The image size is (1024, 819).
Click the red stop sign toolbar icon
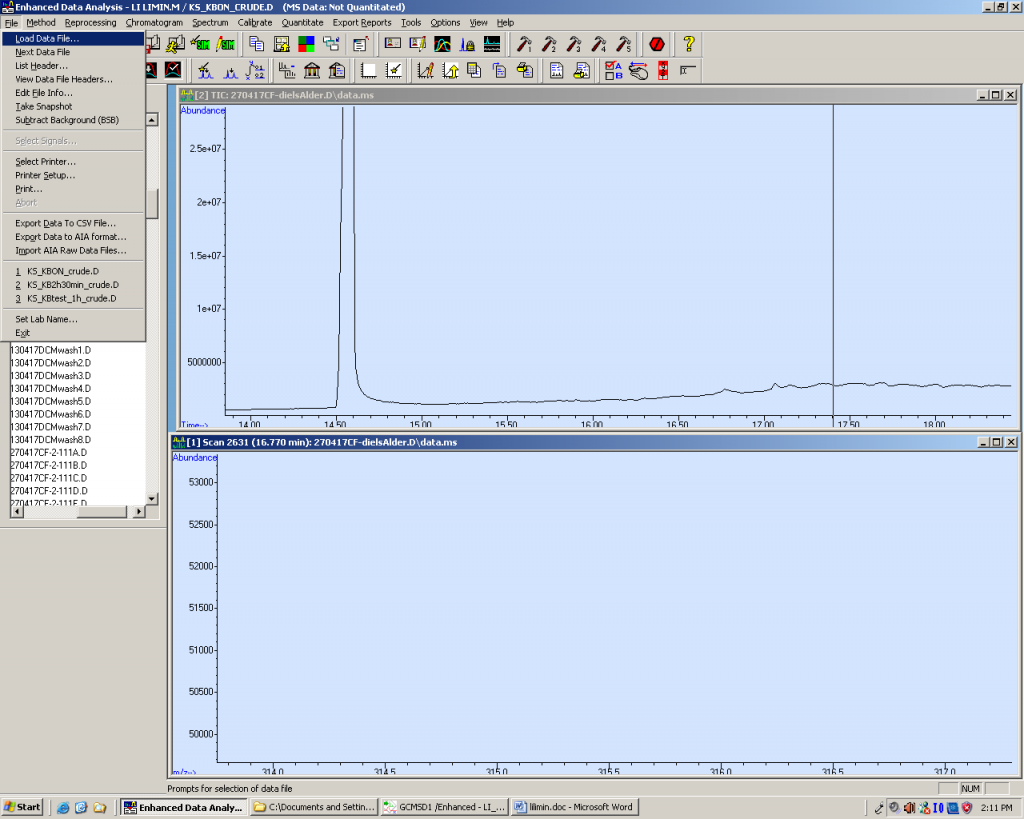coord(657,44)
